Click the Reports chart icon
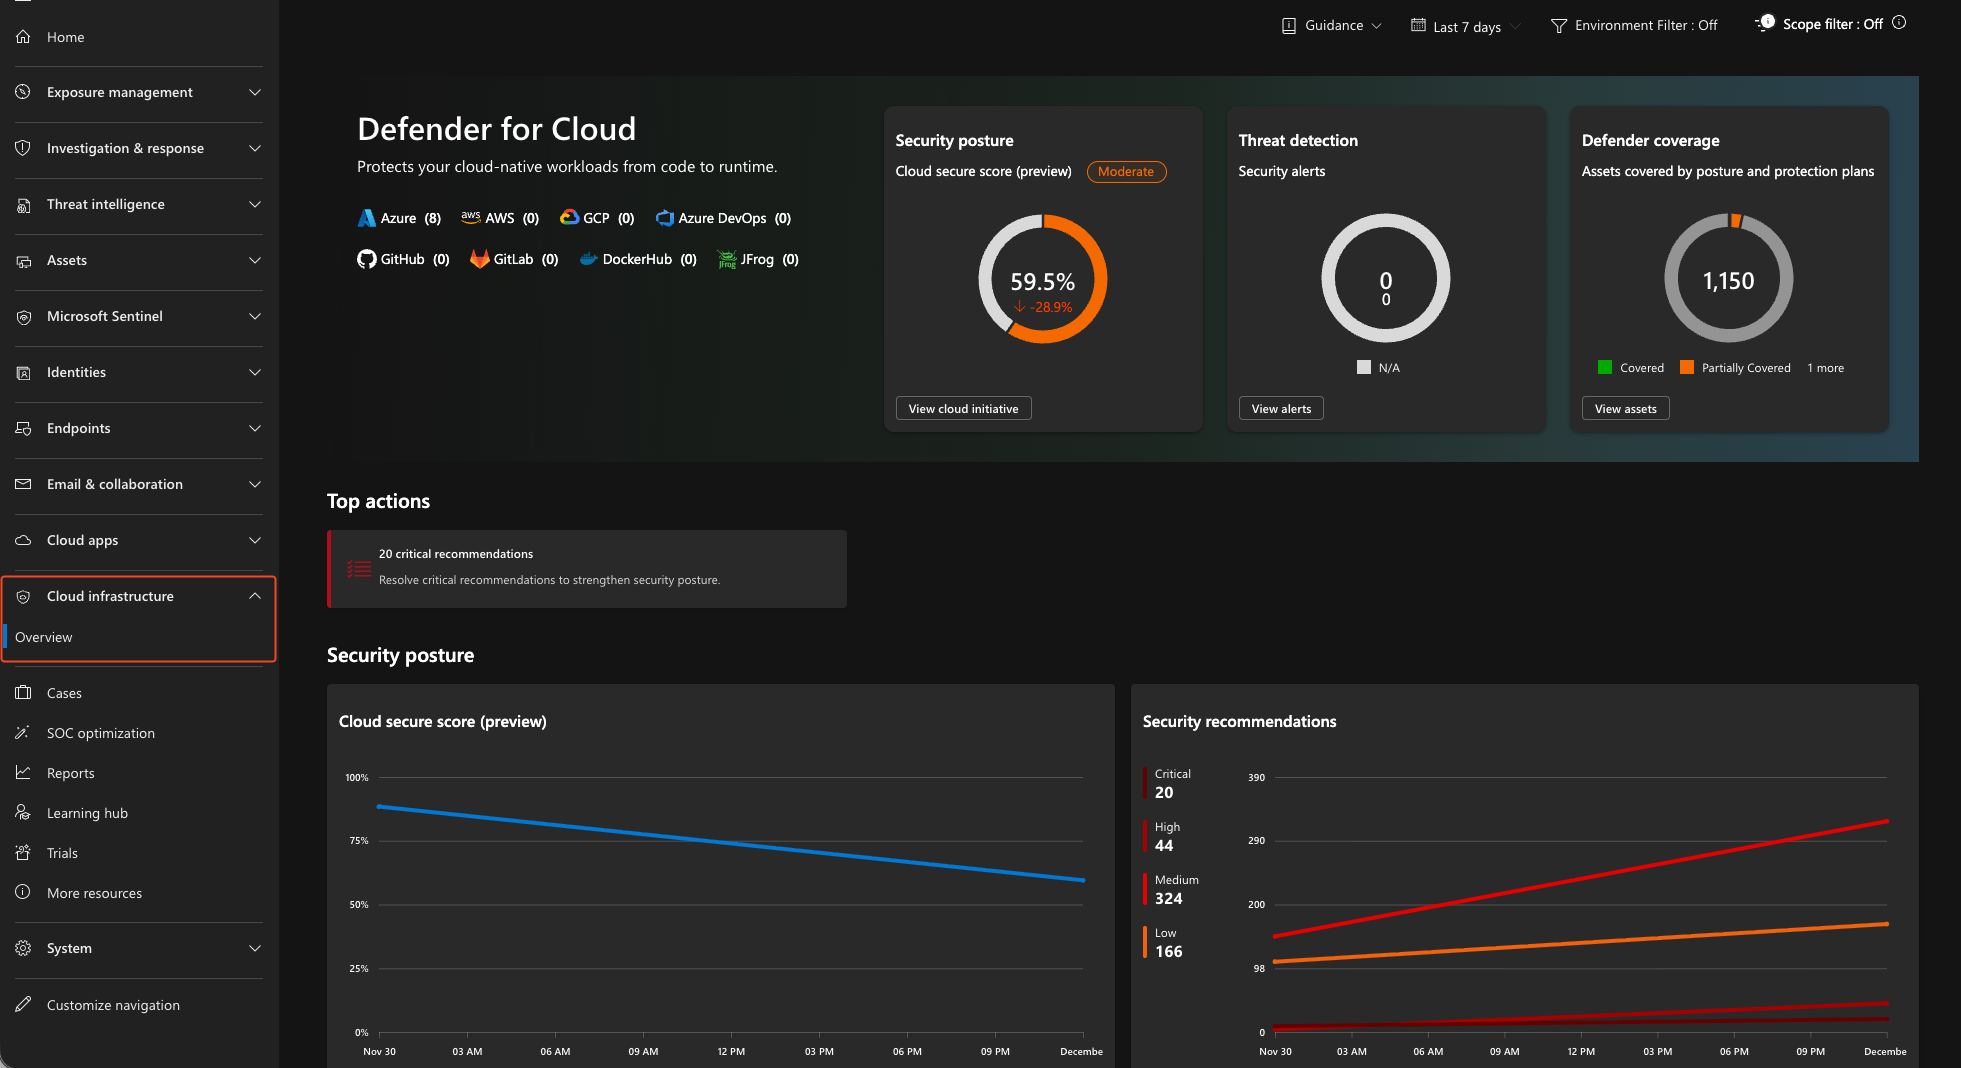Image resolution: width=1961 pixels, height=1068 pixels. (x=22, y=772)
